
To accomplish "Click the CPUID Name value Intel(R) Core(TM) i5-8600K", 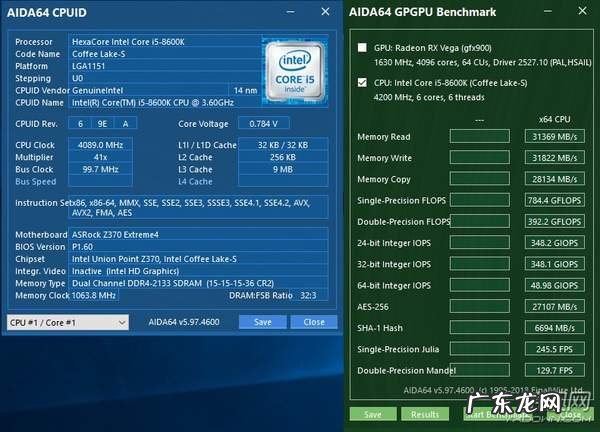I will (x=165, y=103).
